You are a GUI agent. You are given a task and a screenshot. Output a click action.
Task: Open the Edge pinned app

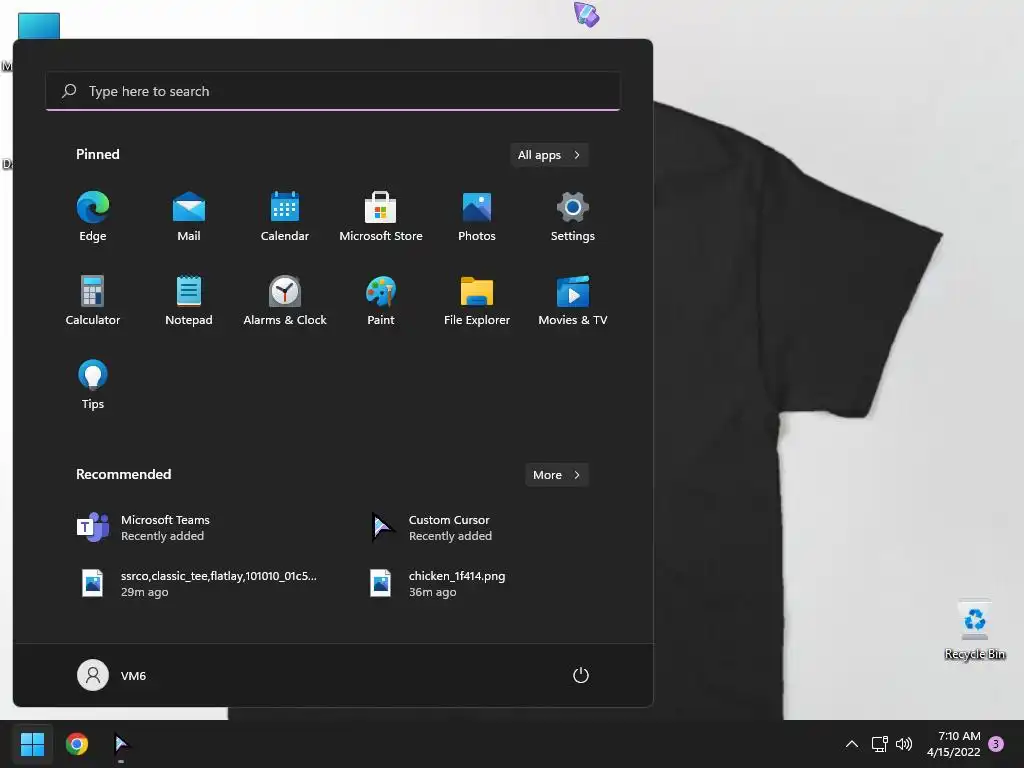coord(93,217)
